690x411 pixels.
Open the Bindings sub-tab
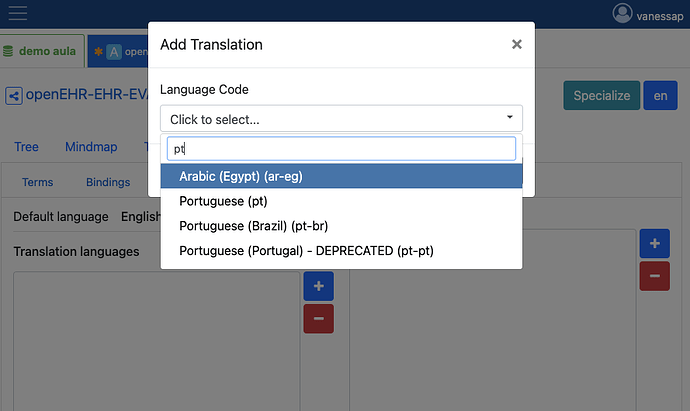108,182
